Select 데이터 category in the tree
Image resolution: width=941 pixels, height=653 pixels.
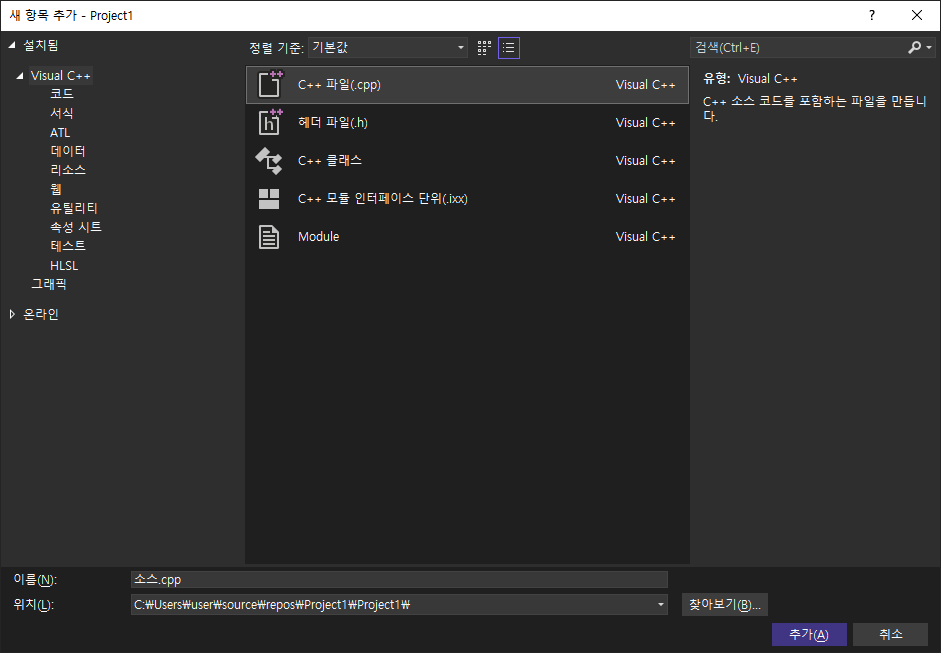pos(68,151)
